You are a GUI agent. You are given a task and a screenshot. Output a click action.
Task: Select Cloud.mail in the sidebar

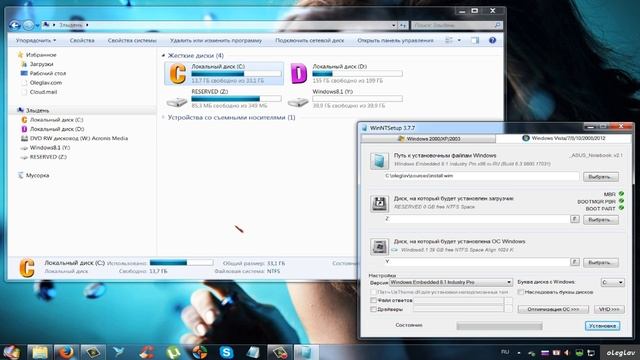[39, 92]
